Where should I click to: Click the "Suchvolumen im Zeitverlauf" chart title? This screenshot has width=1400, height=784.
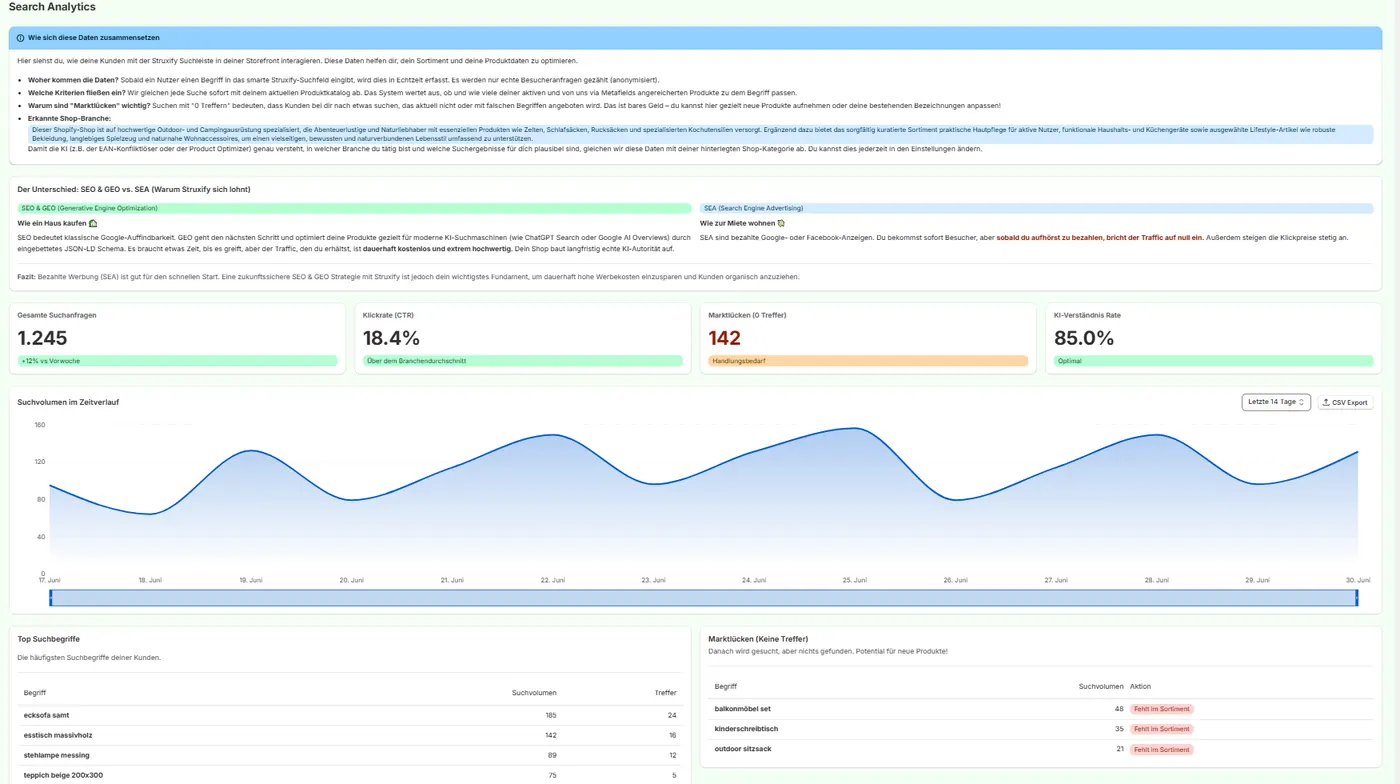tap(68, 402)
